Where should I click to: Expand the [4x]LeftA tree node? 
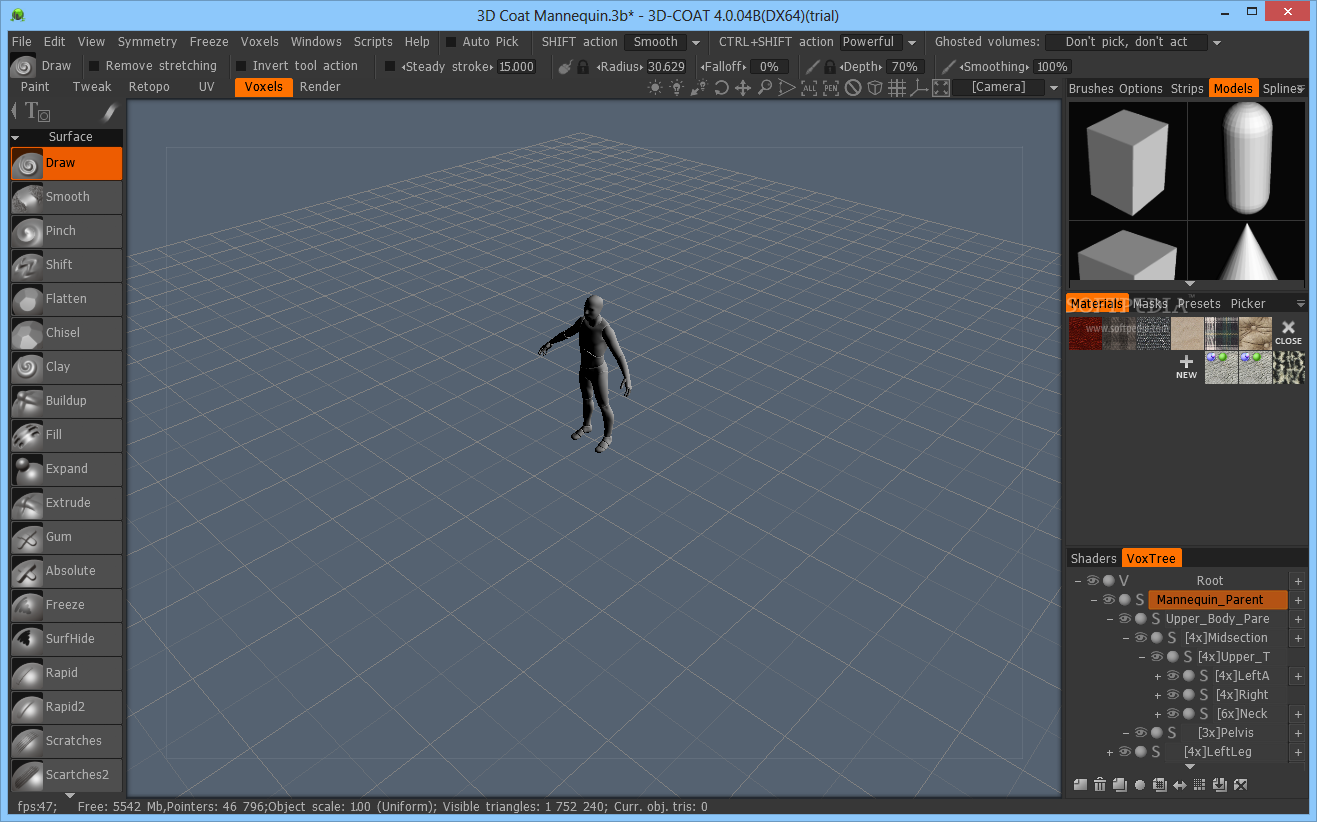click(1158, 676)
